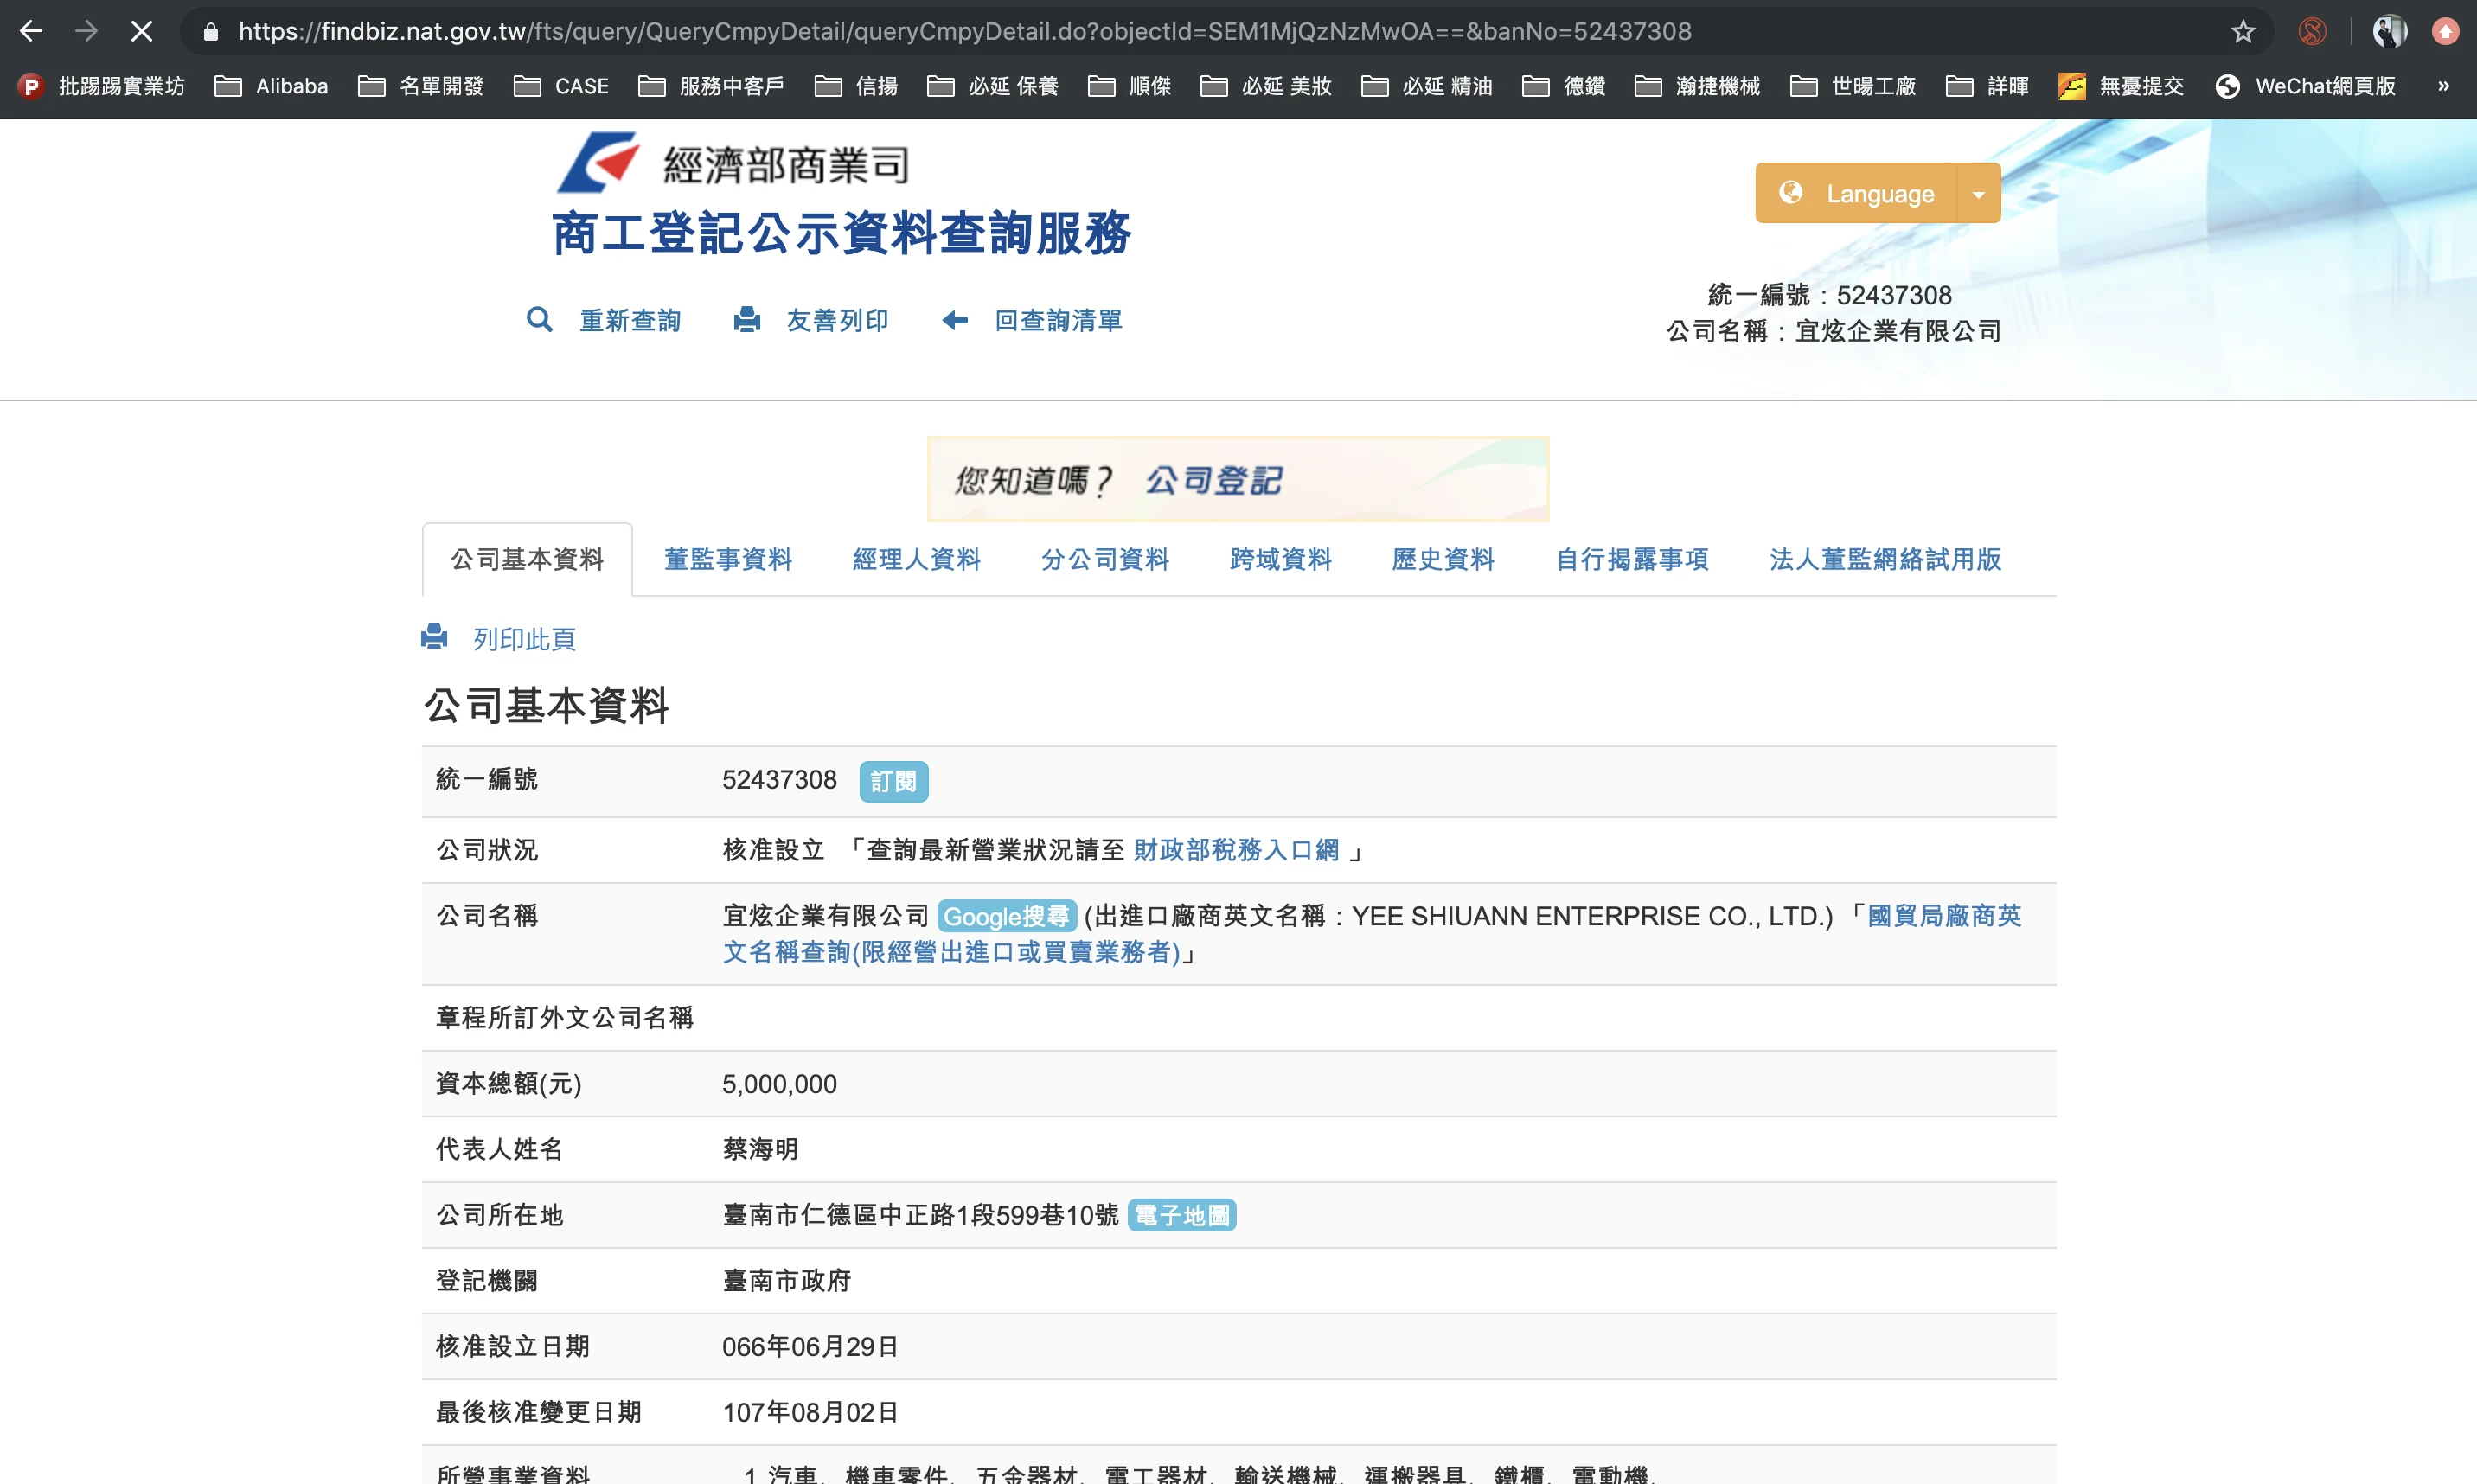Switch to the 董監事資料 tab

(x=728, y=559)
